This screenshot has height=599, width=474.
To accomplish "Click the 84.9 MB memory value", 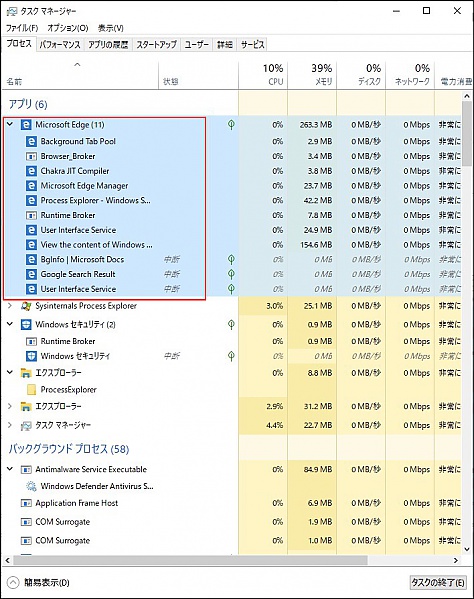I will [318, 469].
